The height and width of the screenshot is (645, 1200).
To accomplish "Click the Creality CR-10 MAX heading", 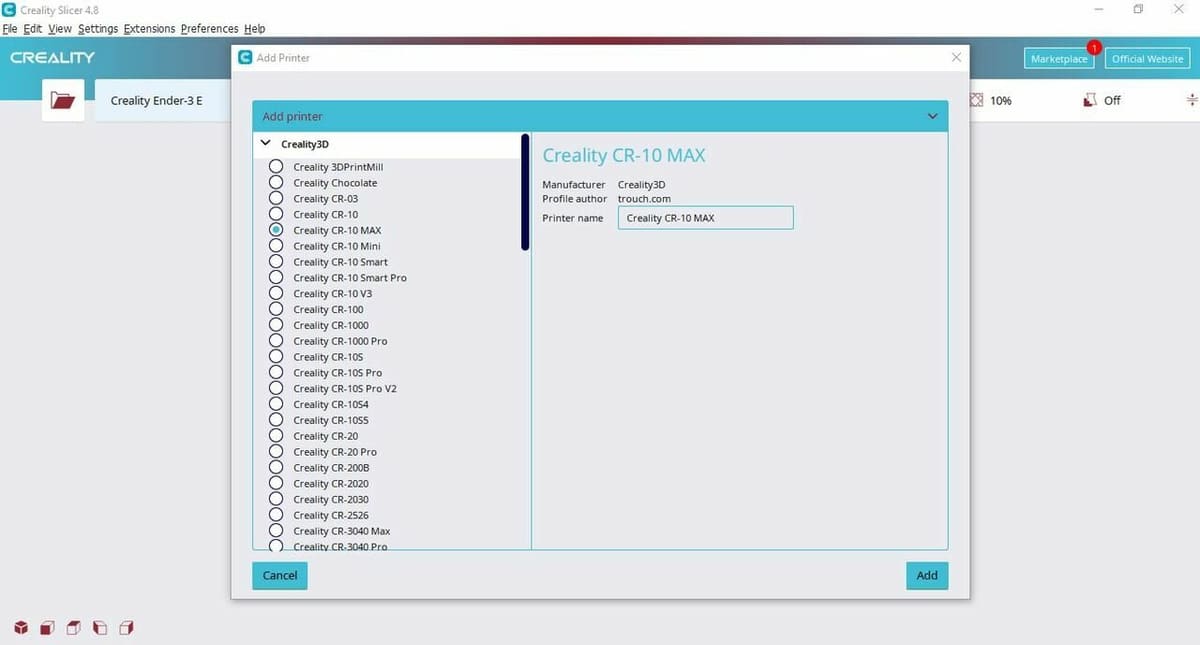I will (x=624, y=156).
